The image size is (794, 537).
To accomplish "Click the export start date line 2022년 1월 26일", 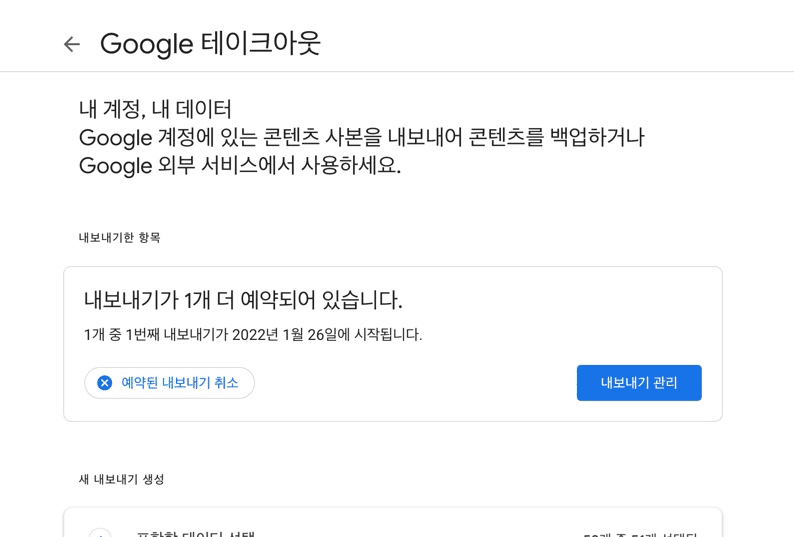I will point(253,335).
